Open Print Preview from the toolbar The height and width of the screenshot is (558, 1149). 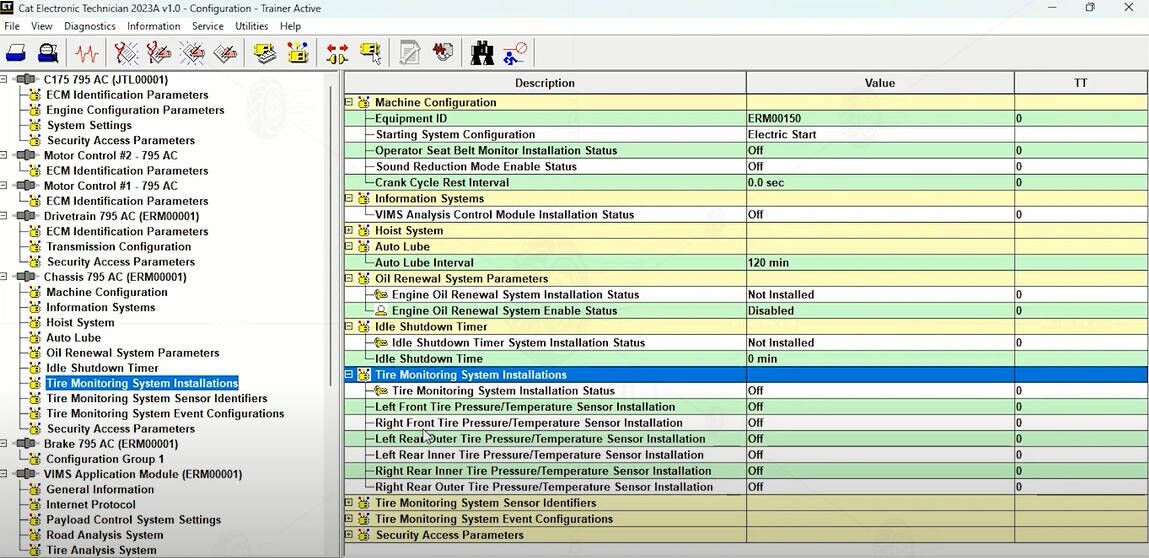pos(48,53)
